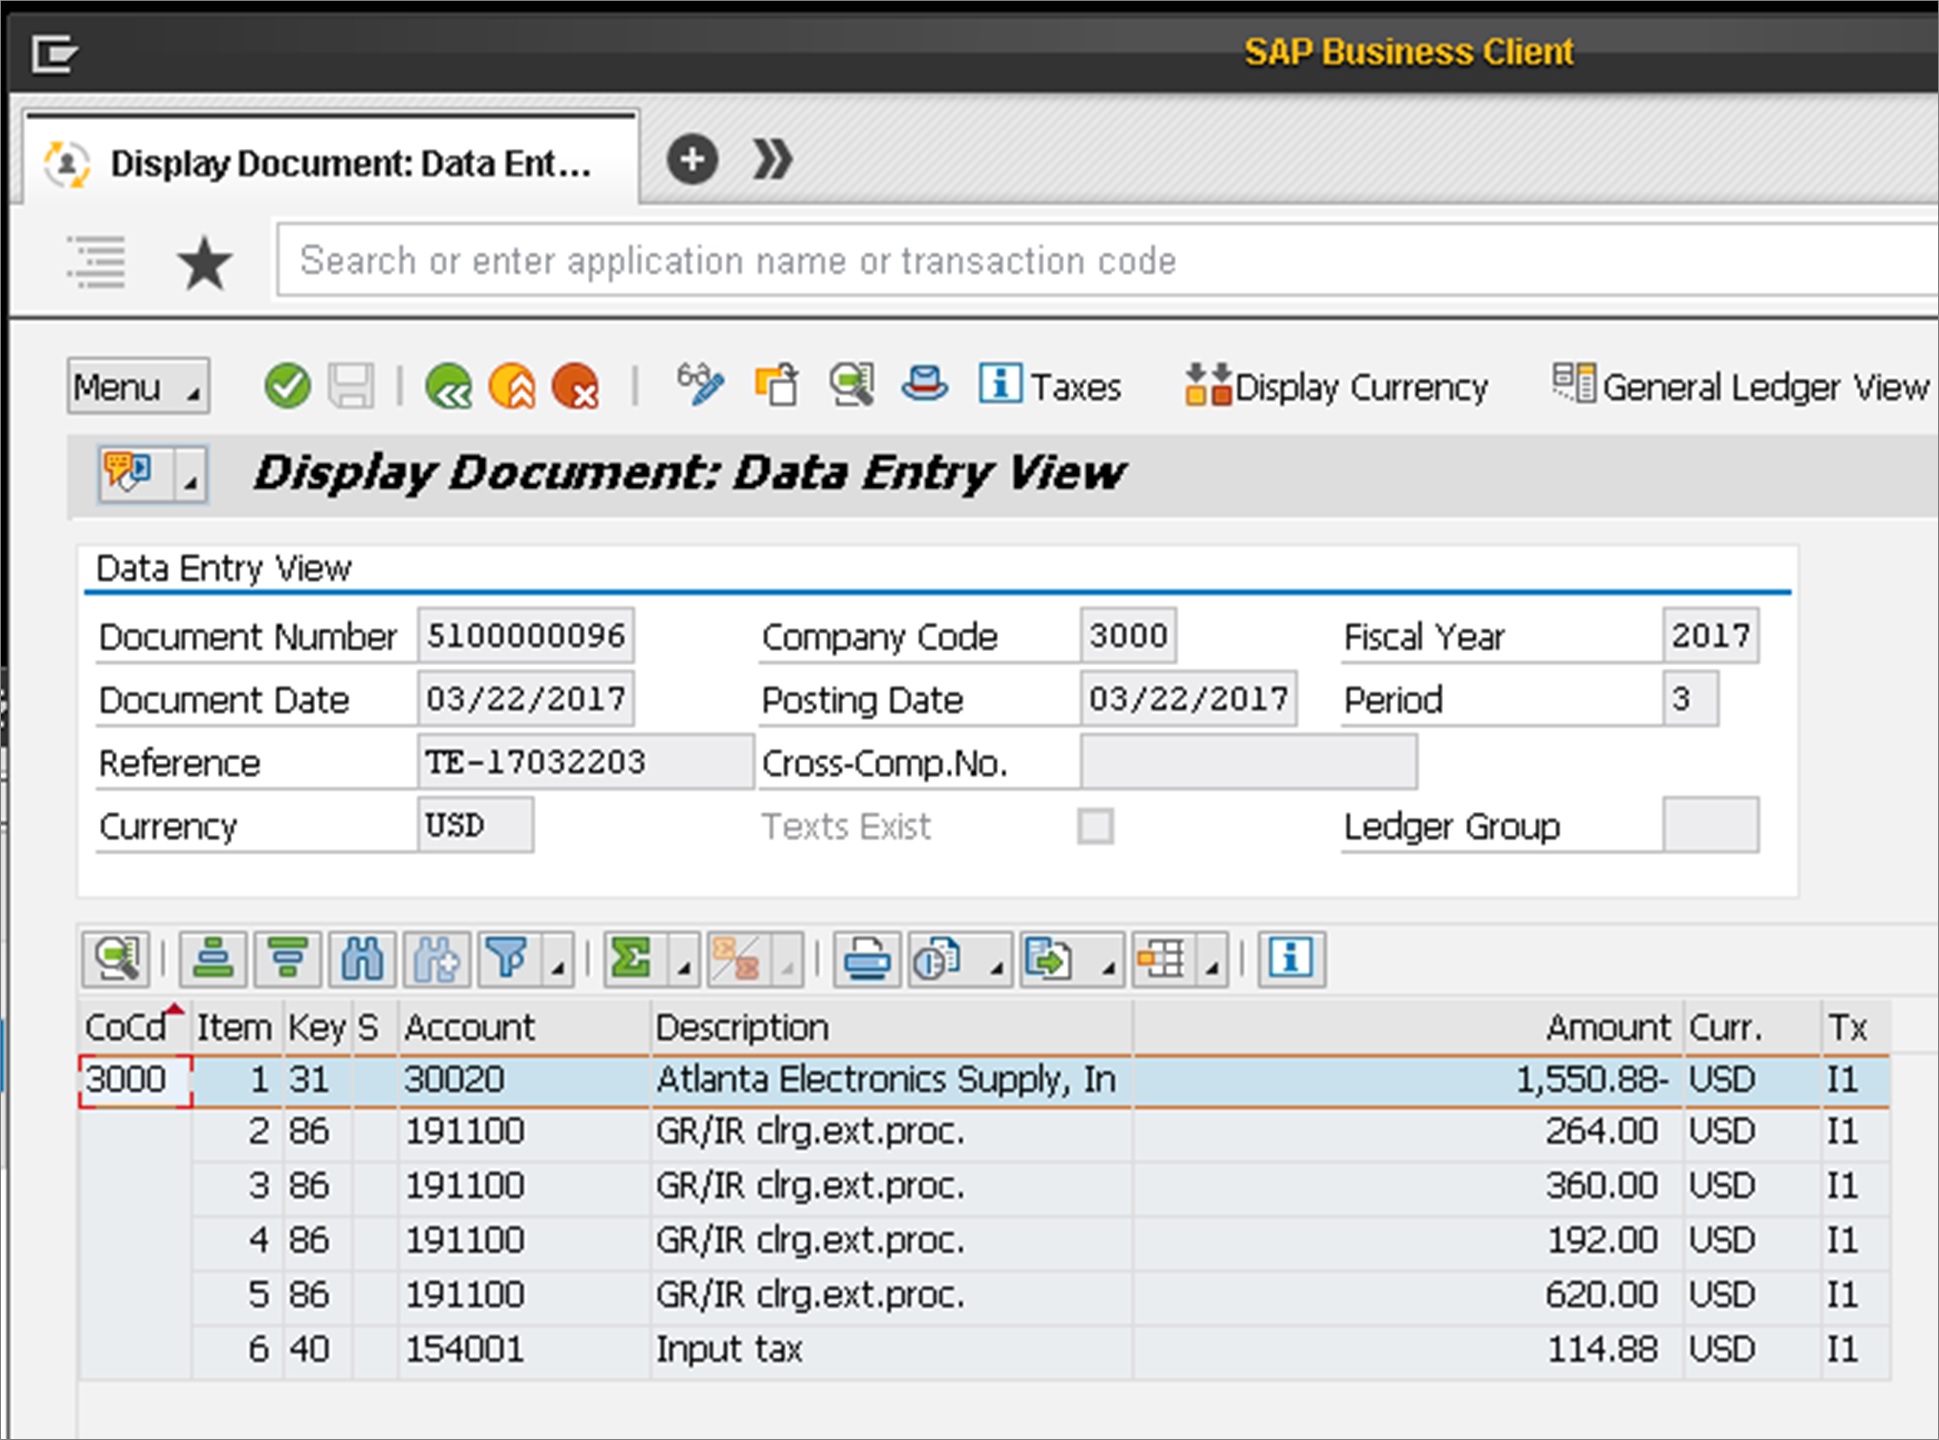
Task: Add a new tab with plus icon
Action: [x=692, y=160]
